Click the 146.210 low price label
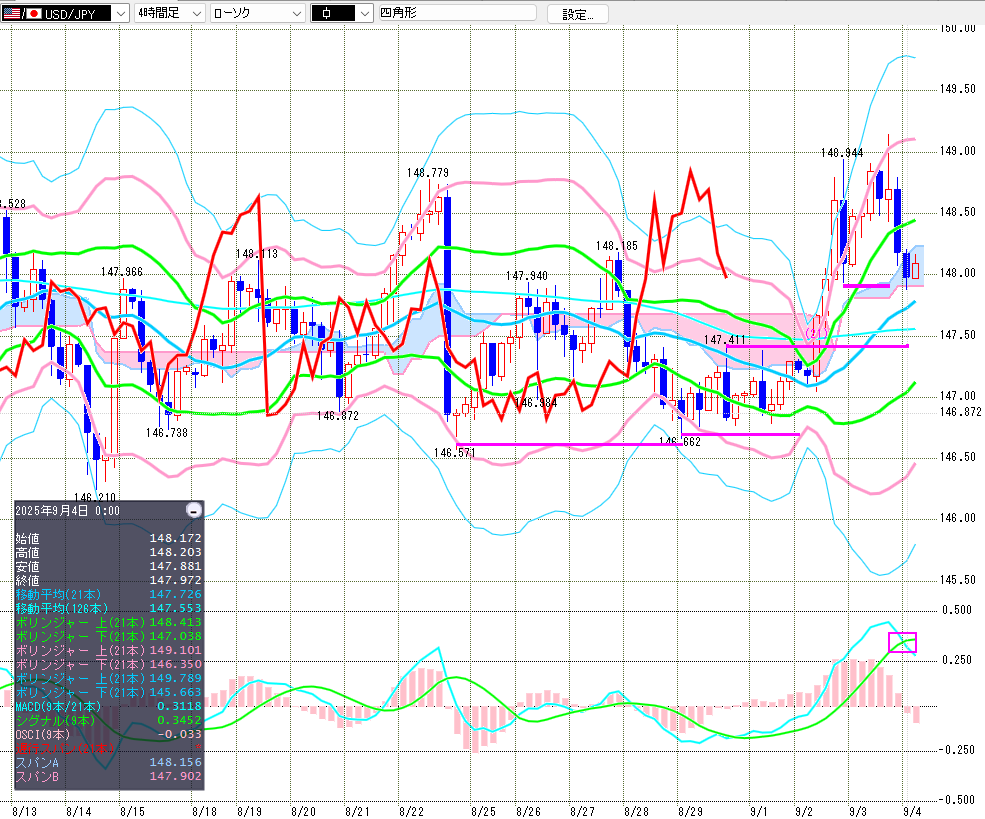The width and height of the screenshot is (985, 819). pyautogui.click(x=95, y=497)
